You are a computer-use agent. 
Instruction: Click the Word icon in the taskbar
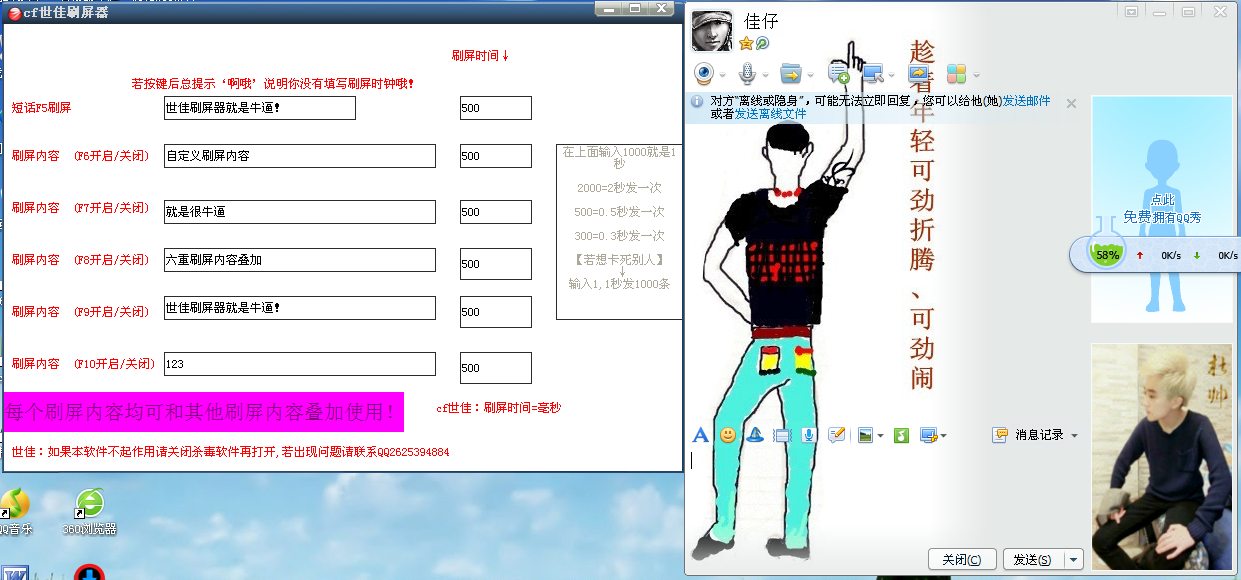pos(16,572)
